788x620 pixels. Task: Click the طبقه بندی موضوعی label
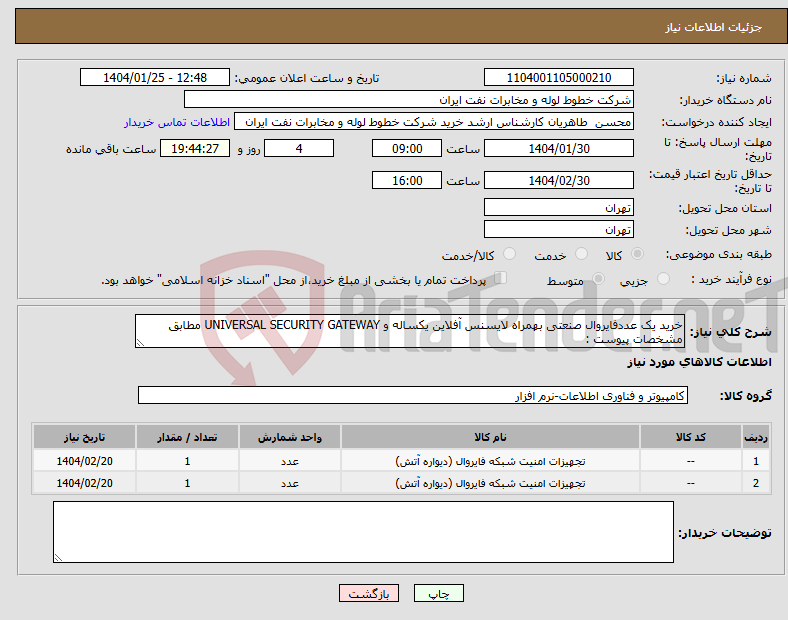click(719, 254)
